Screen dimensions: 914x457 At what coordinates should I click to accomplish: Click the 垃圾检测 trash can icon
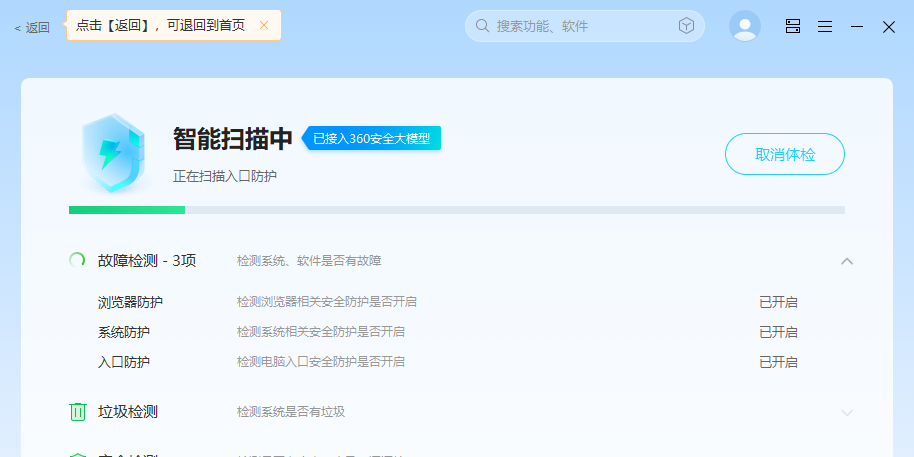coord(77,412)
